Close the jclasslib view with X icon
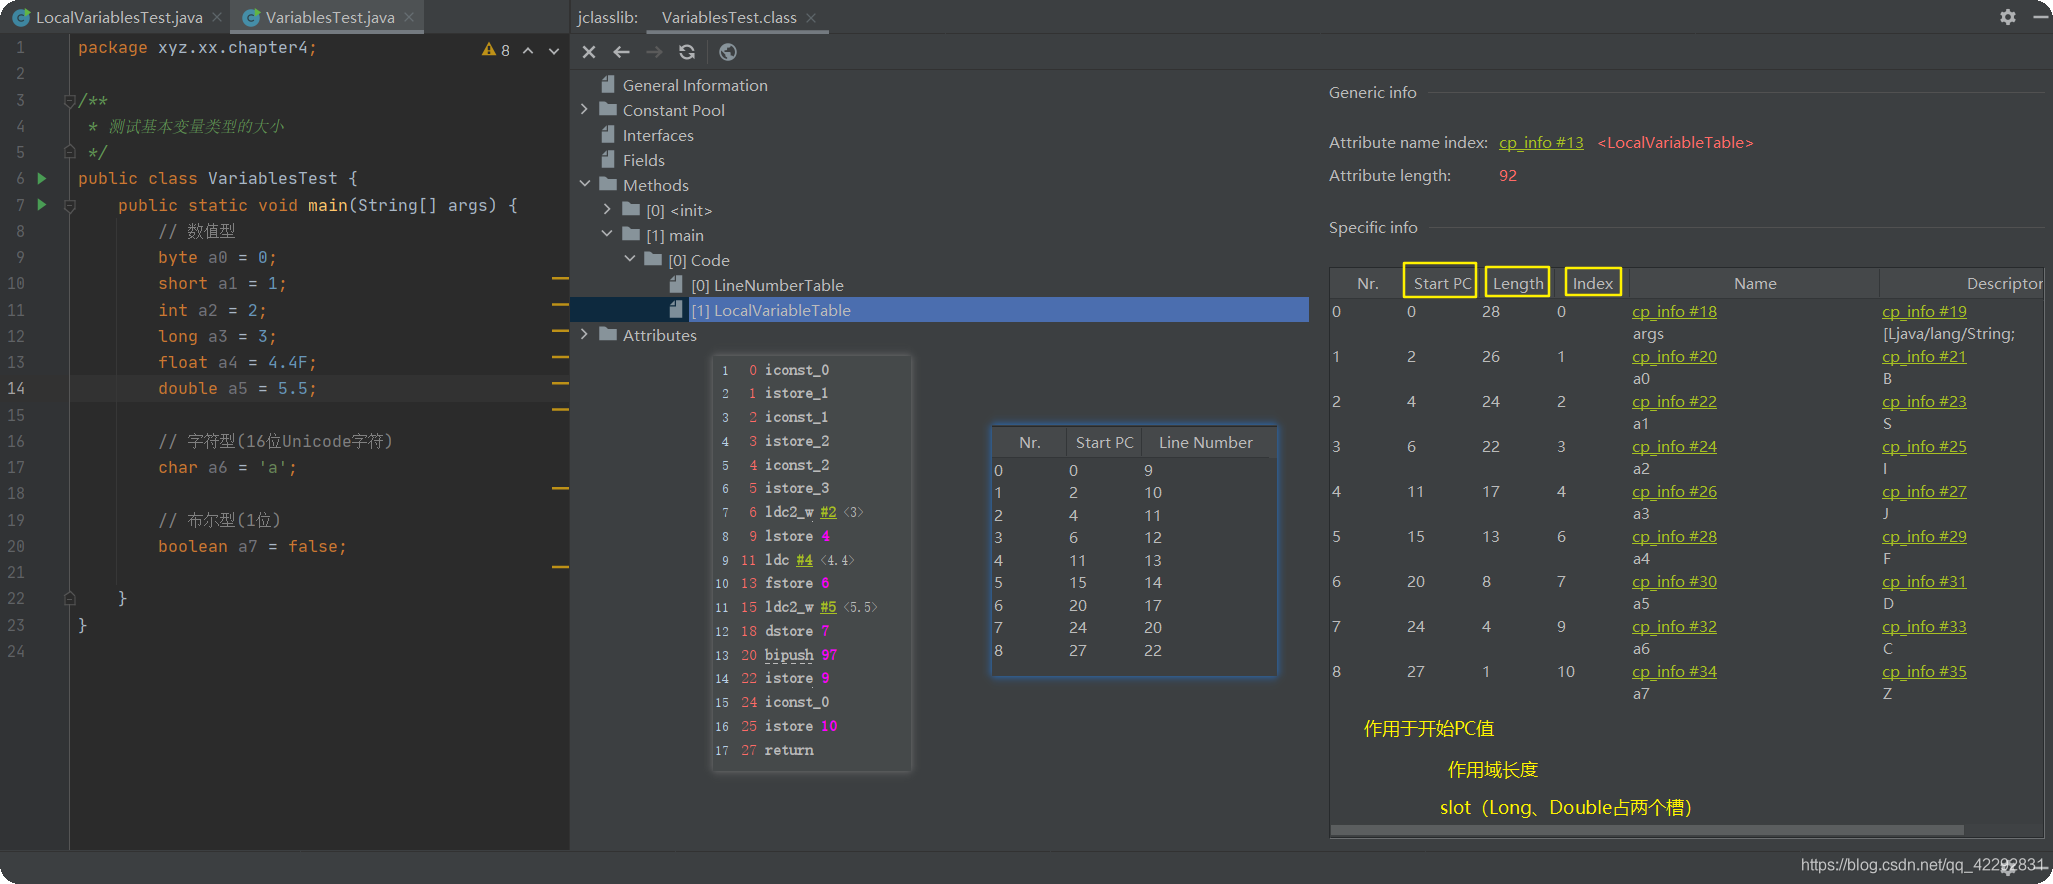This screenshot has height=884, width=2053. [x=589, y=52]
